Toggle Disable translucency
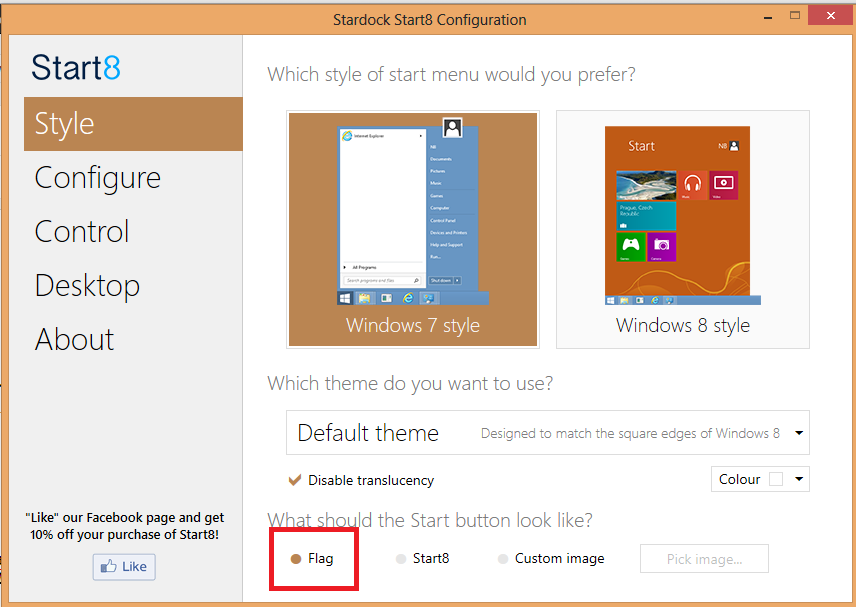 pos(361,480)
